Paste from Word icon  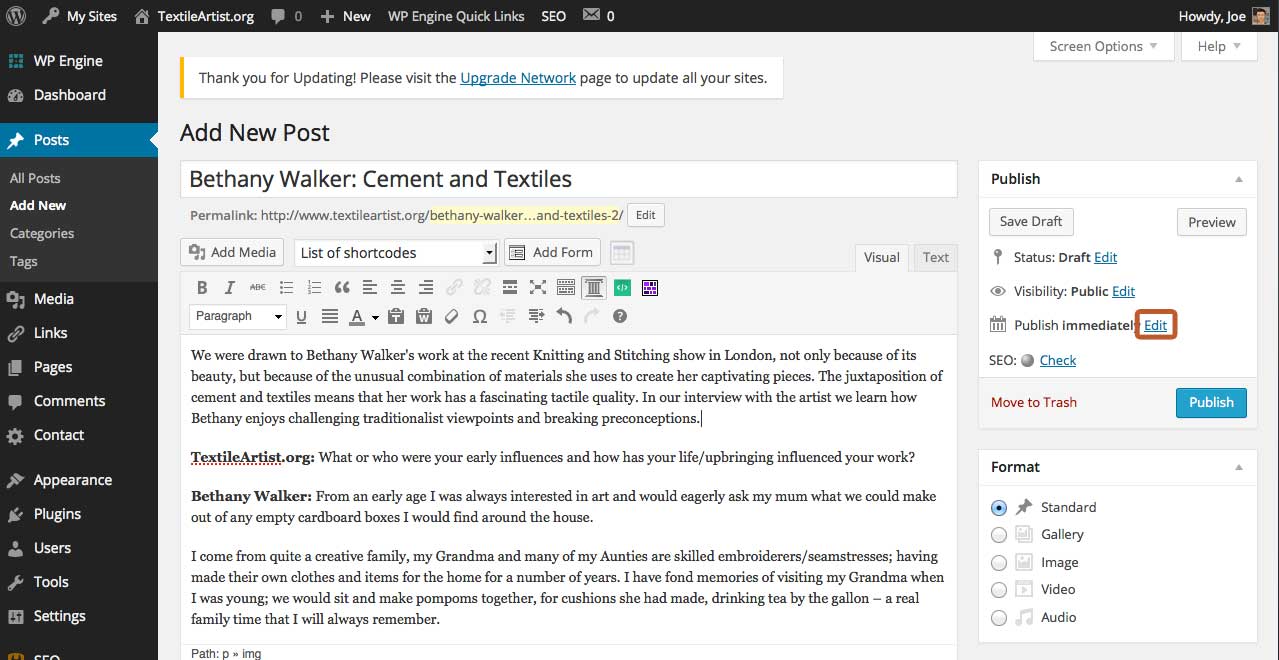(423, 317)
